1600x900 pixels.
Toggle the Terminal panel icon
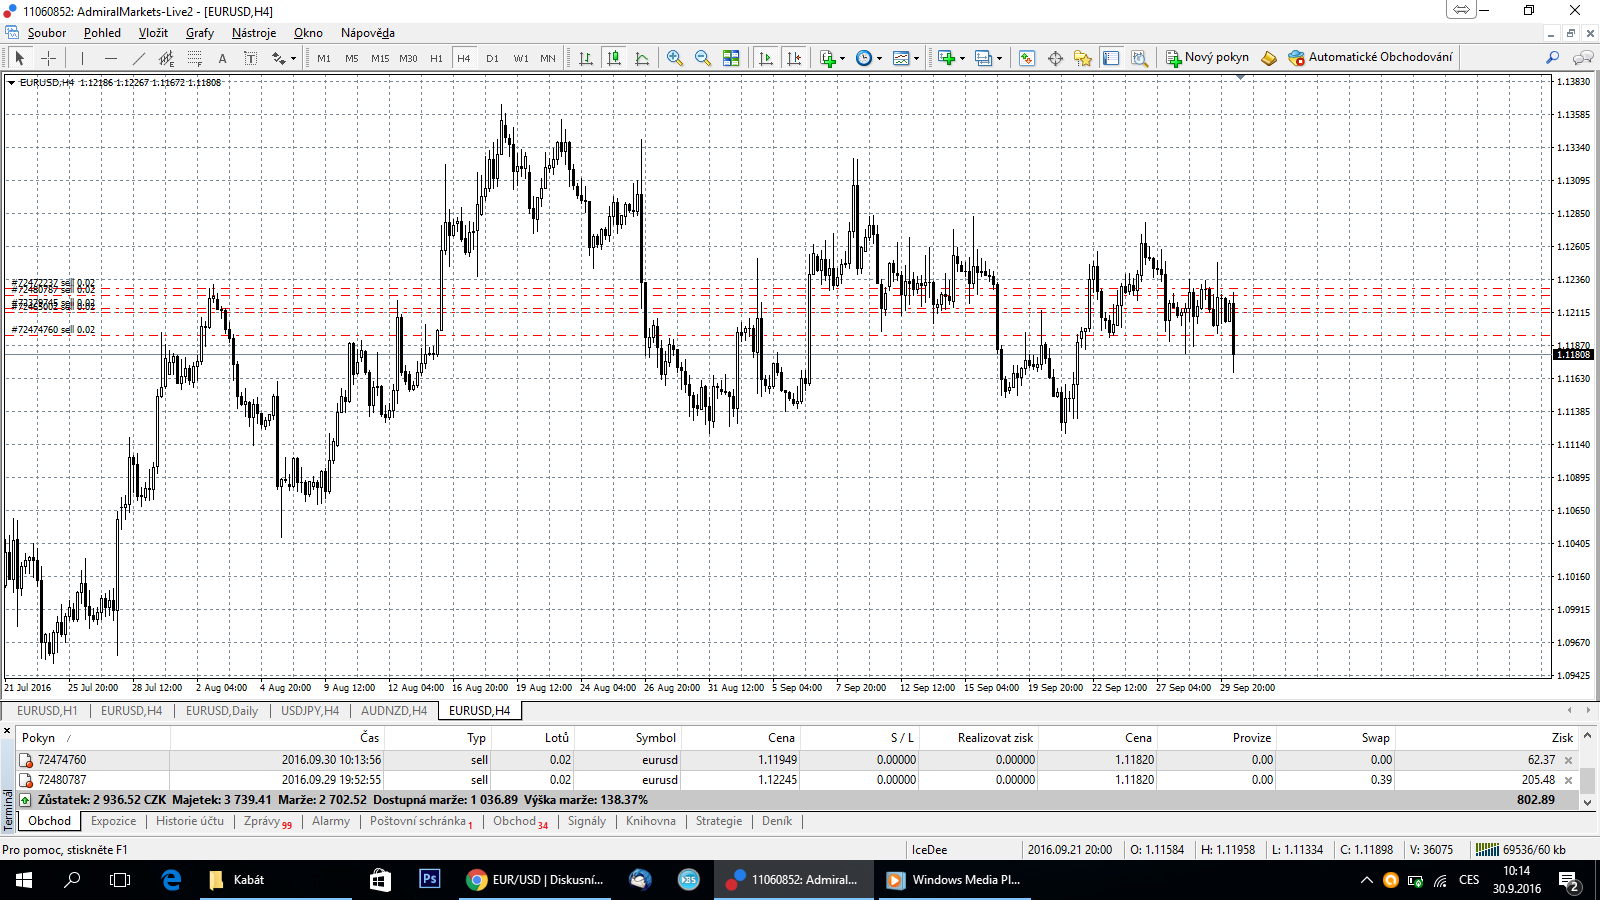(1111, 58)
